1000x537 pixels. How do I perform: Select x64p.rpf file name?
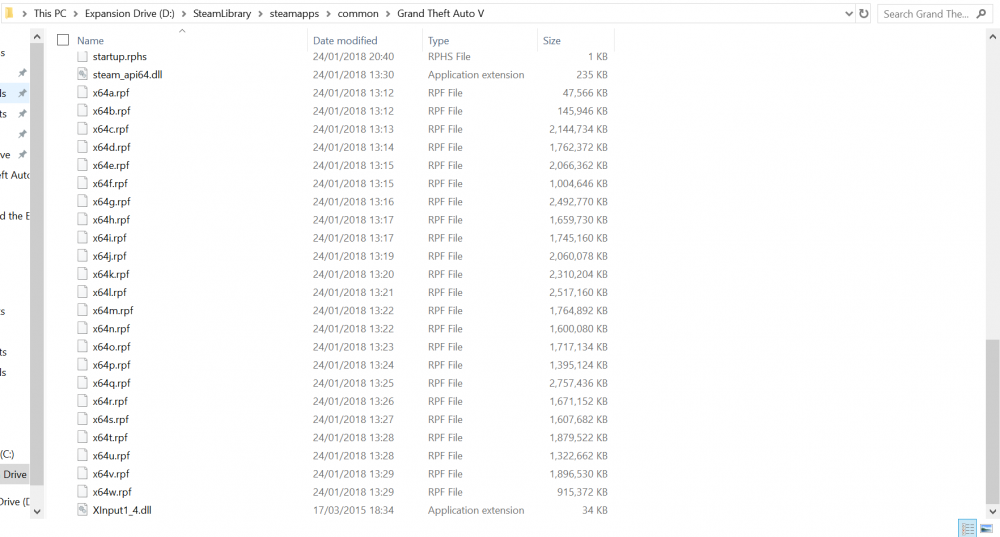click(x=112, y=365)
